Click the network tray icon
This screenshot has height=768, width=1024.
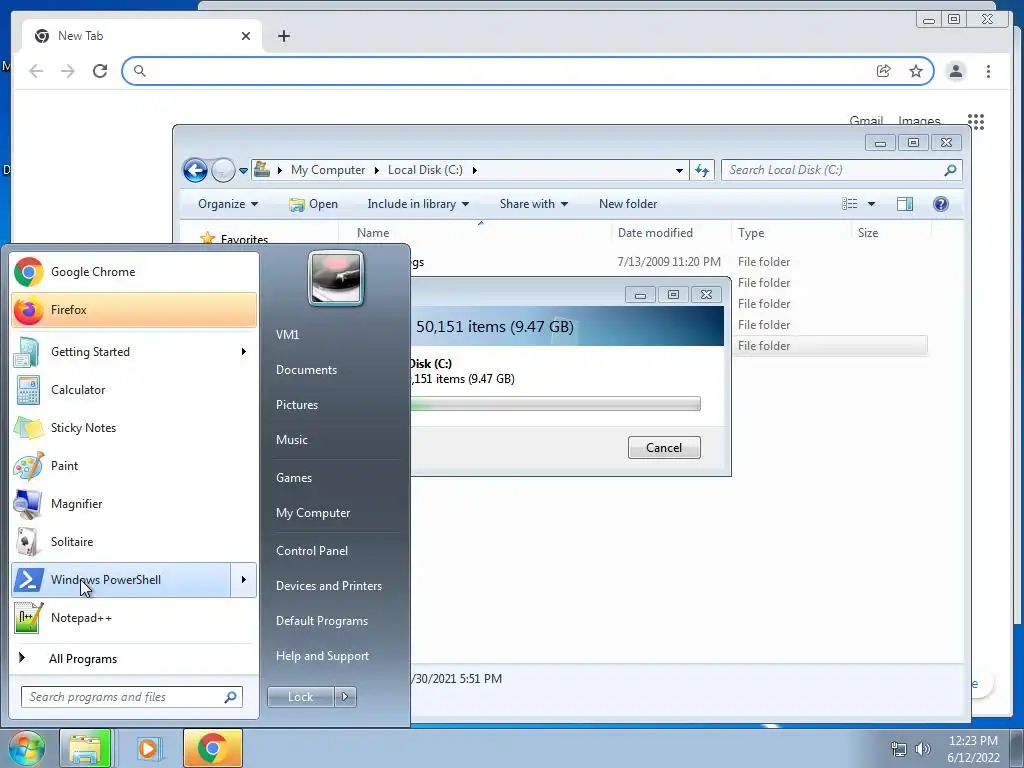tap(899, 749)
